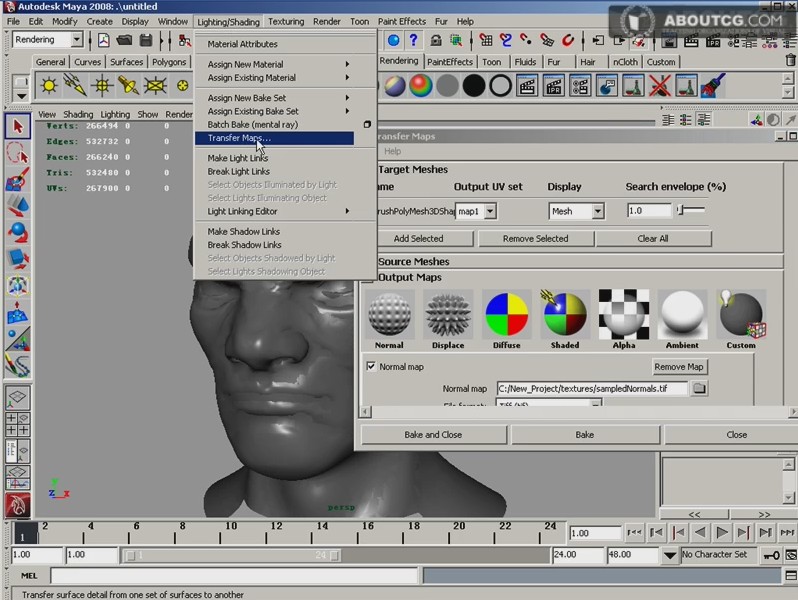Open the Output UV set map1 dropdown
Image resolution: width=798 pixels, height=600 pixels.
(x=490, y=211)
